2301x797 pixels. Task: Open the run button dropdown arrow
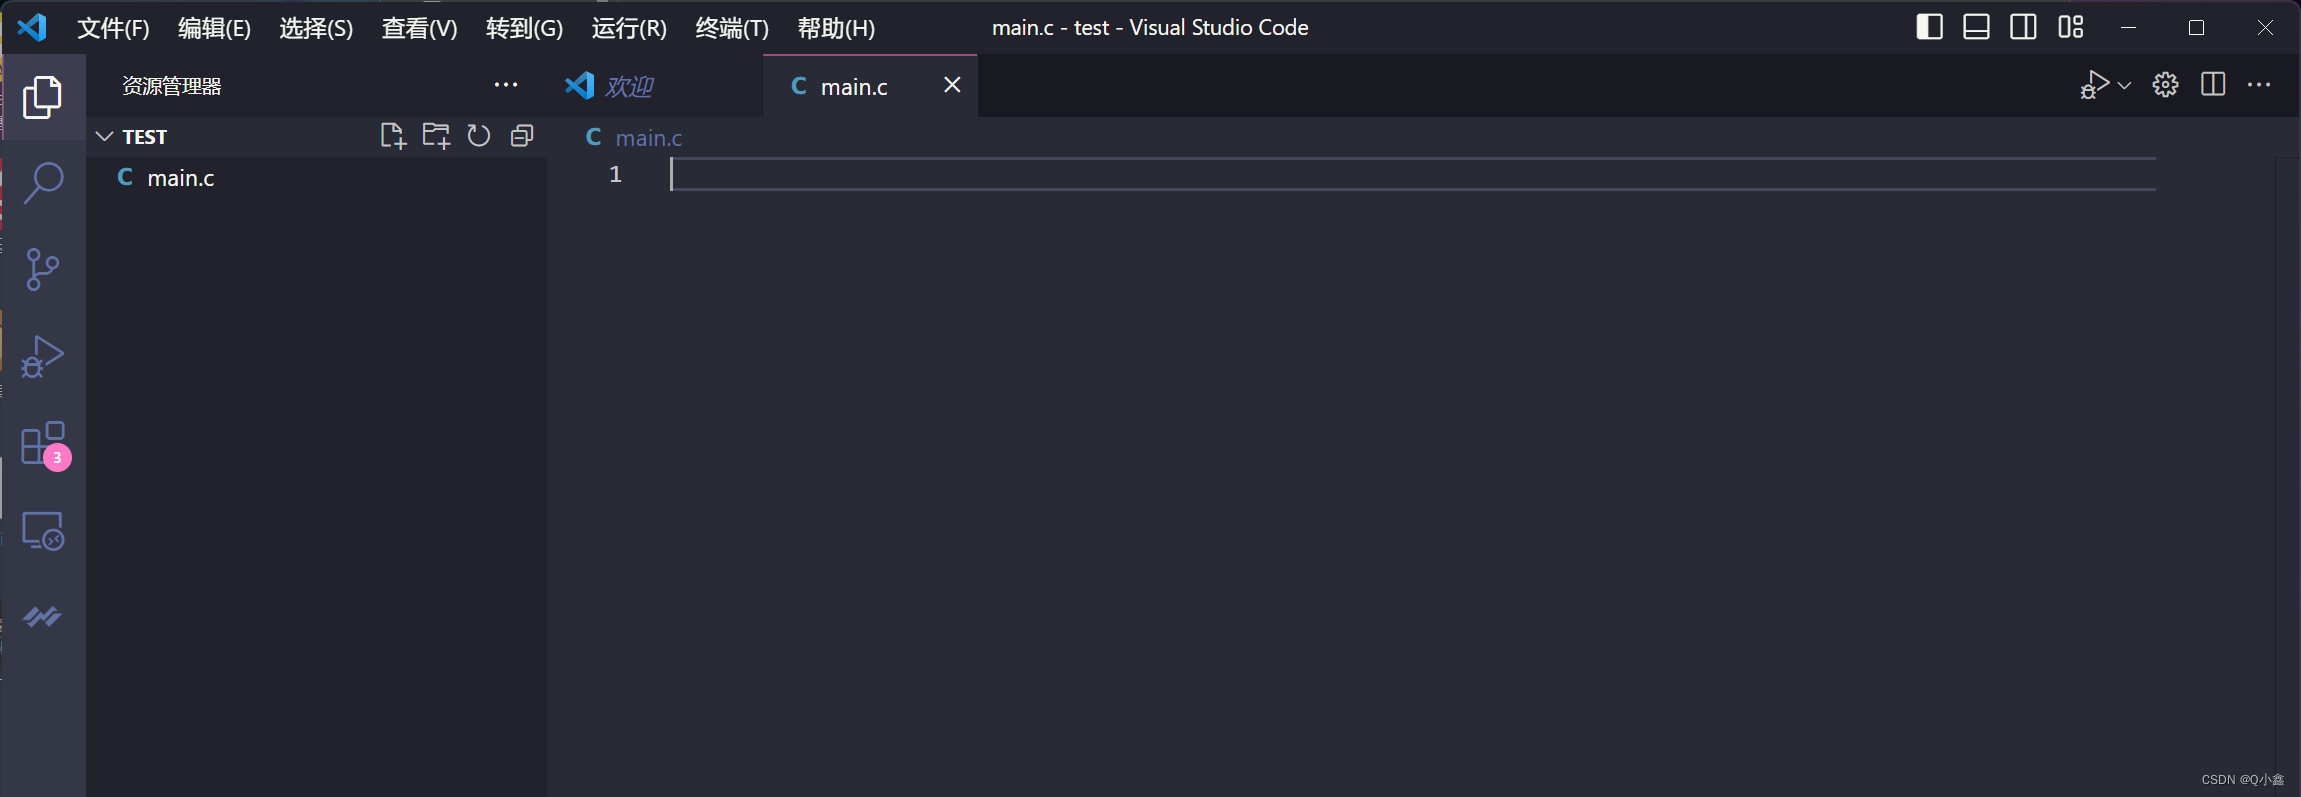tap(2125, 86)
